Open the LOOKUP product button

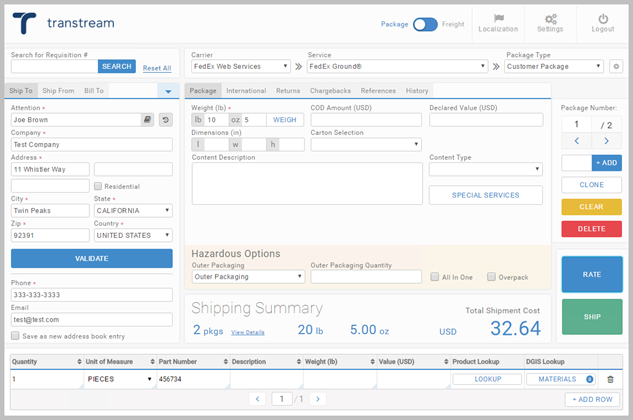click(487, 379)
